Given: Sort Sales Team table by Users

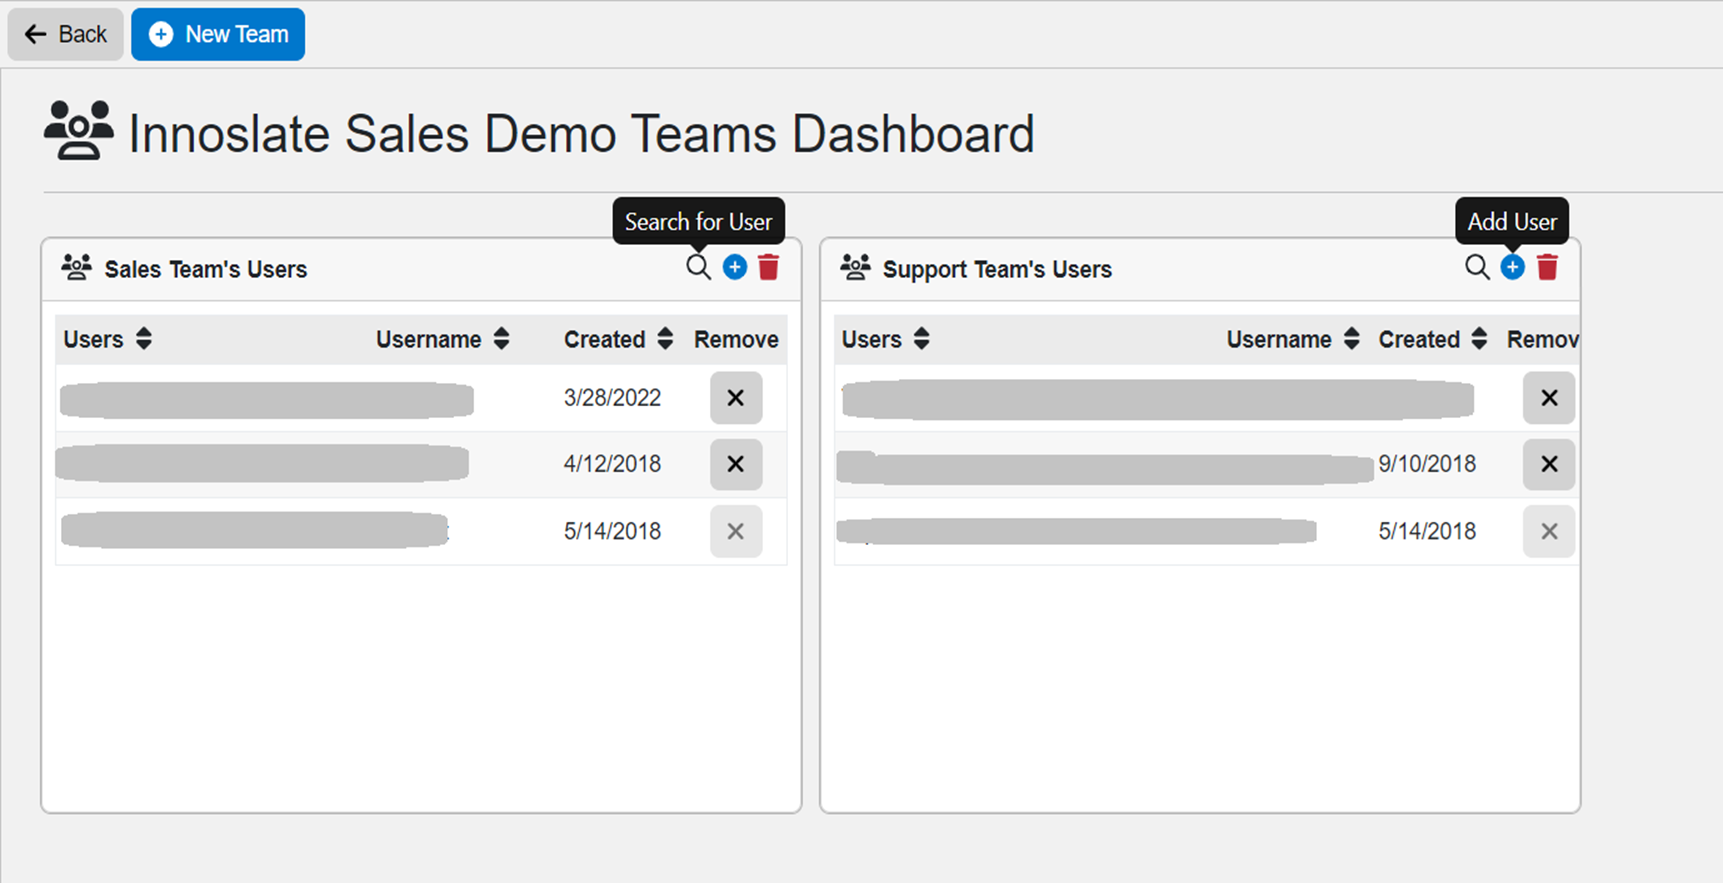Looking at the screenshot, I should [x=144, y=339].
